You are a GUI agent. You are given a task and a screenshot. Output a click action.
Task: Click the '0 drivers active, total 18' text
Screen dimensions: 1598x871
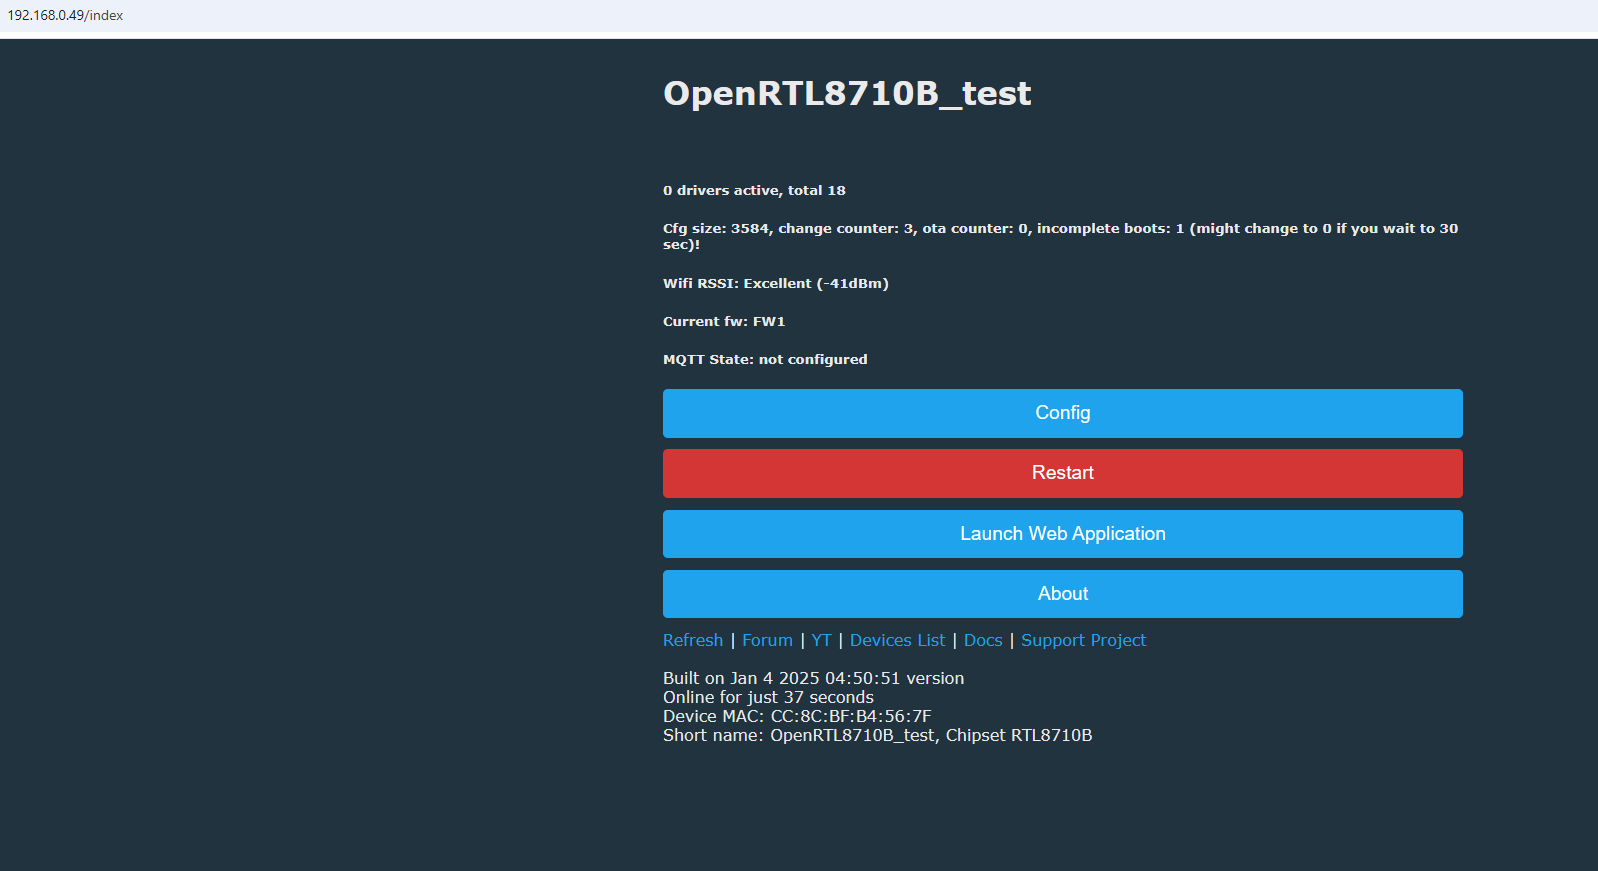pyautogui.click(x=754, y=190)
